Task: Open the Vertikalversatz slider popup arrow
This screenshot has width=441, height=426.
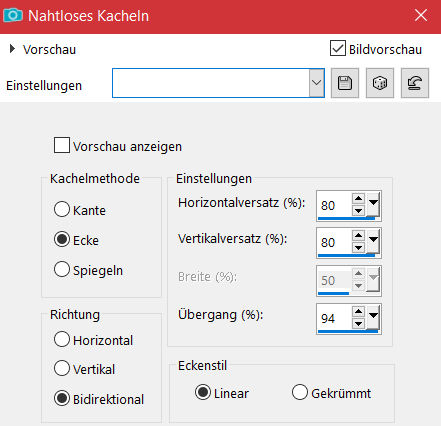Action: [373, 240]
